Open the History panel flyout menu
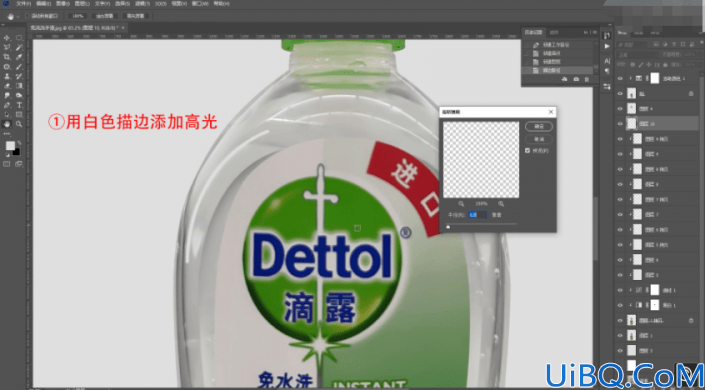The height and width of the screenshot is (390, 705). (595, 32)
